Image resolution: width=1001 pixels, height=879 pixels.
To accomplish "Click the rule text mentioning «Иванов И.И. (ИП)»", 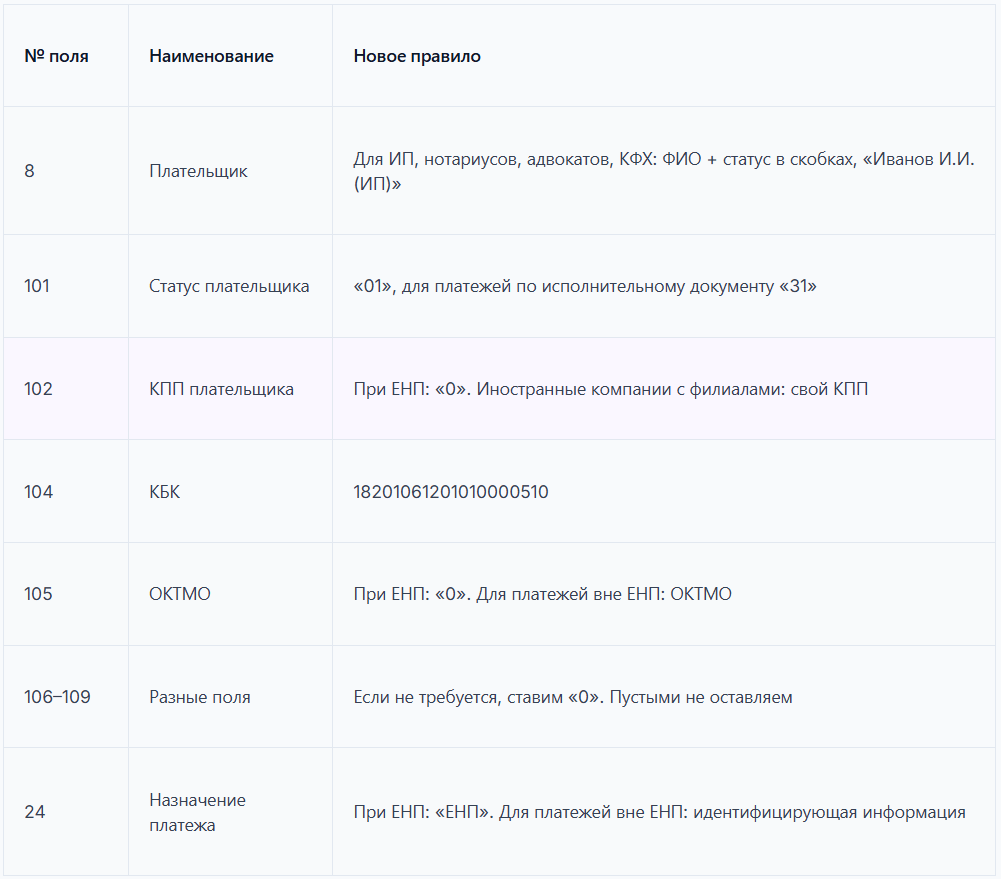I will click(x=663, y=171).
